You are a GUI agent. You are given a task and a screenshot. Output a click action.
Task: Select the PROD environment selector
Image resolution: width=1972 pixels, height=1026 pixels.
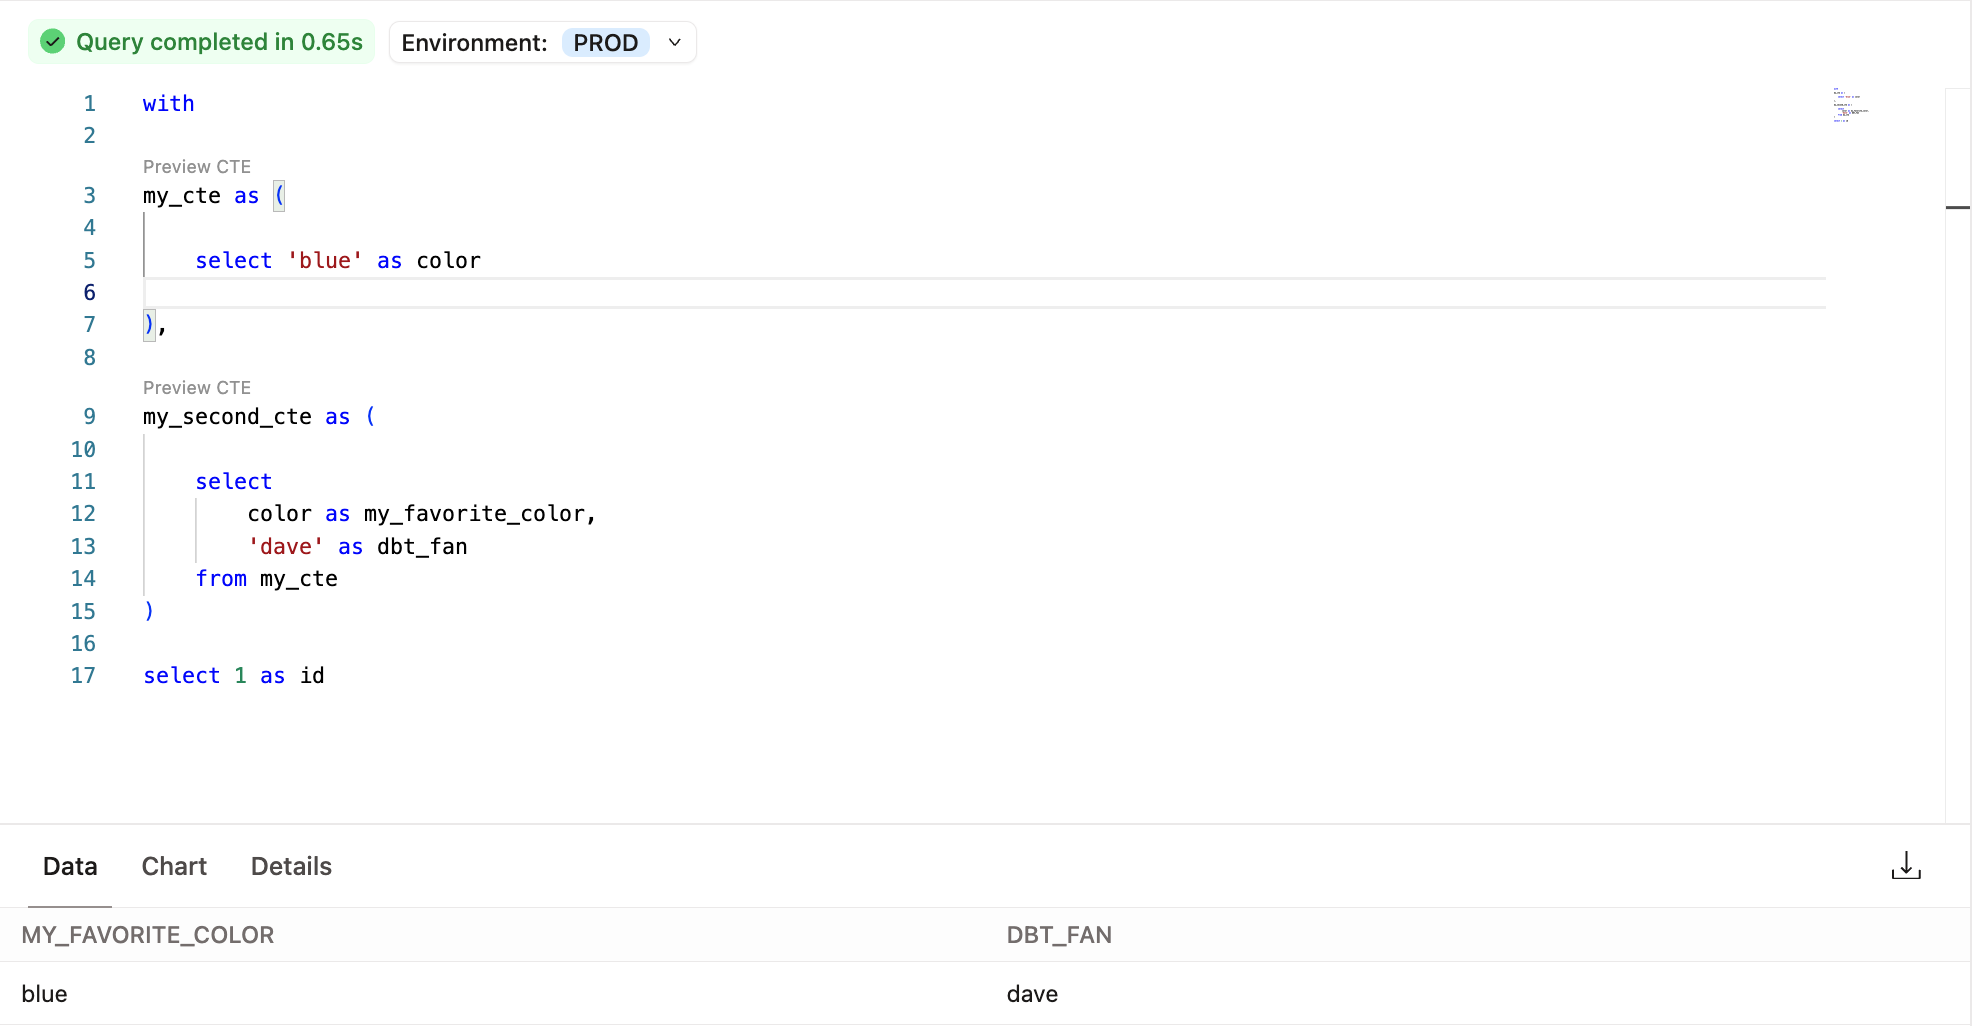(x=606, y=42)
